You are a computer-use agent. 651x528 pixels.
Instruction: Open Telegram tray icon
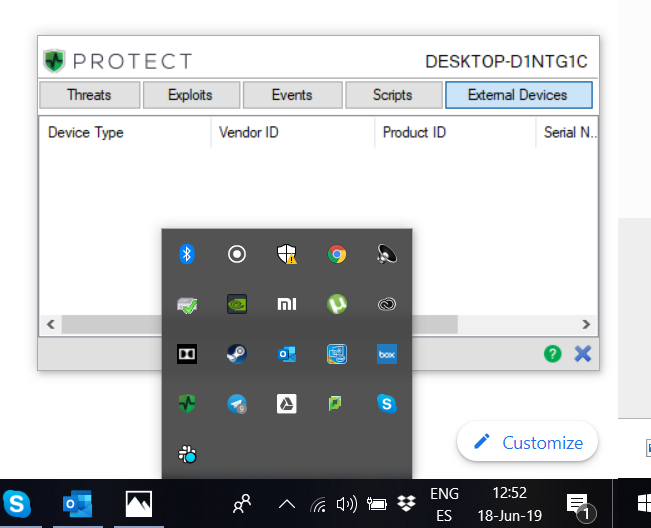[x=237, y=403]
